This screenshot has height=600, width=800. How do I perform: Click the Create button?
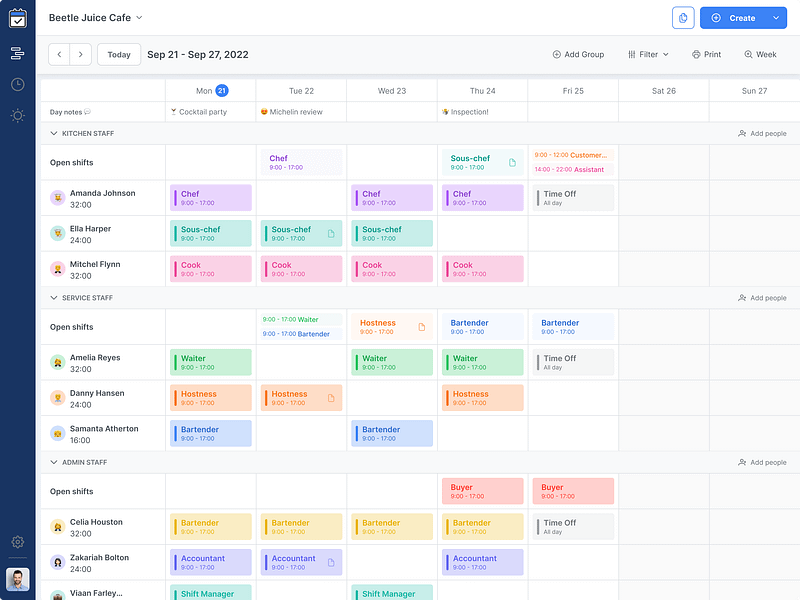734,18
